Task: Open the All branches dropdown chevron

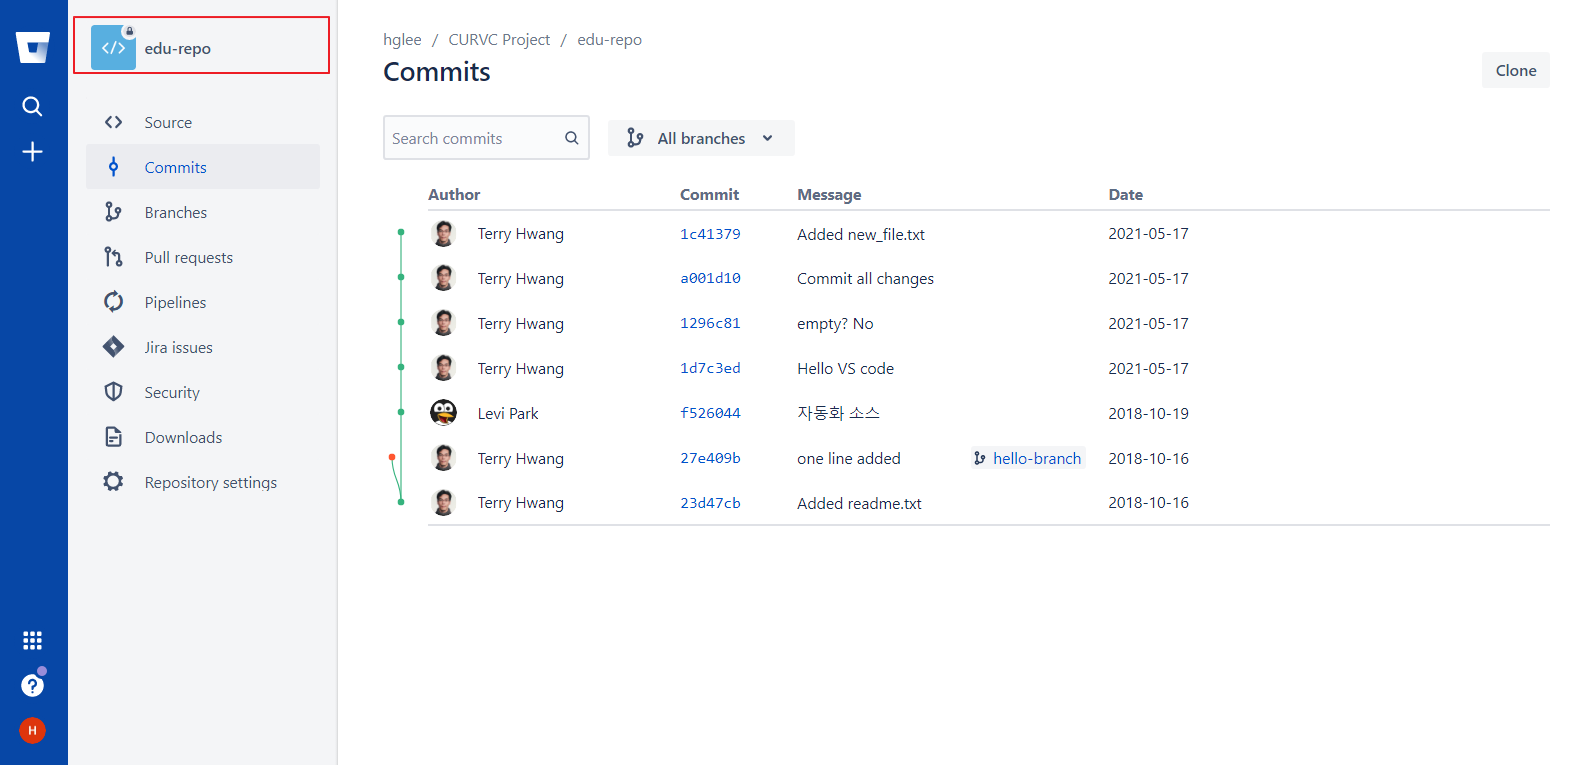Action: tap(767, 138)
